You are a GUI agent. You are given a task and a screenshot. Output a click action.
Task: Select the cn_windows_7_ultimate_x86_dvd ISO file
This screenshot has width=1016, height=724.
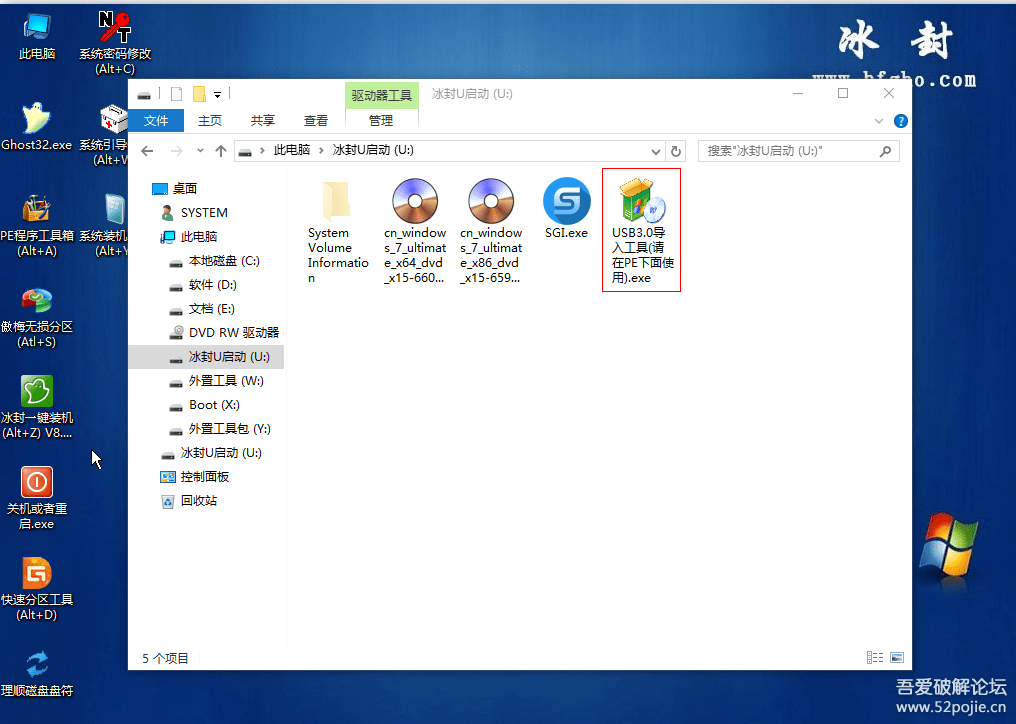coord(491,231)
